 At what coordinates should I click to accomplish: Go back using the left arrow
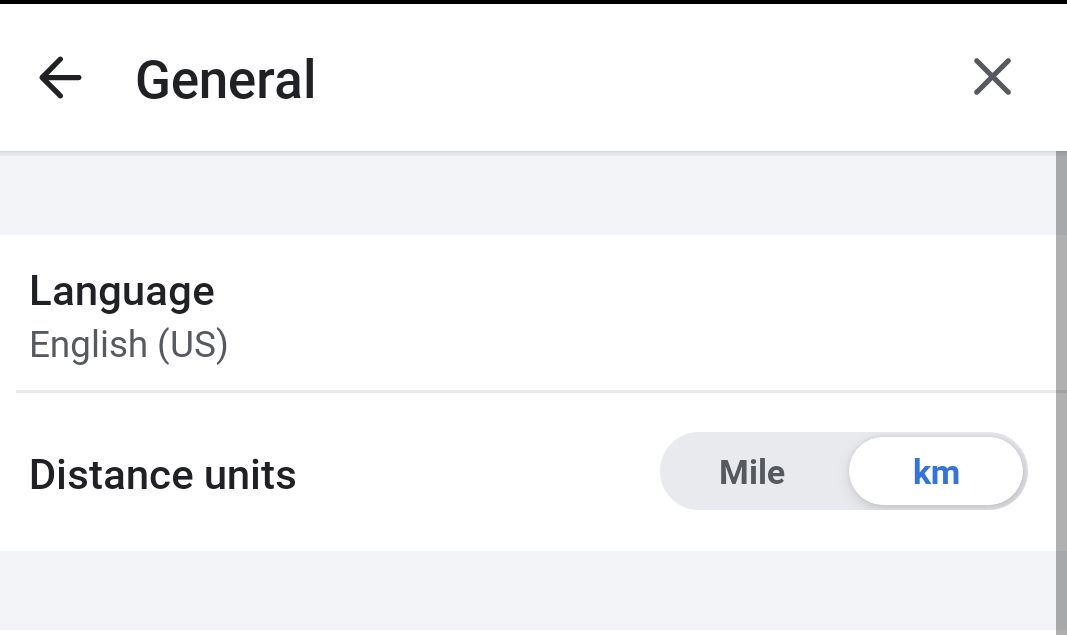[60, 78]
